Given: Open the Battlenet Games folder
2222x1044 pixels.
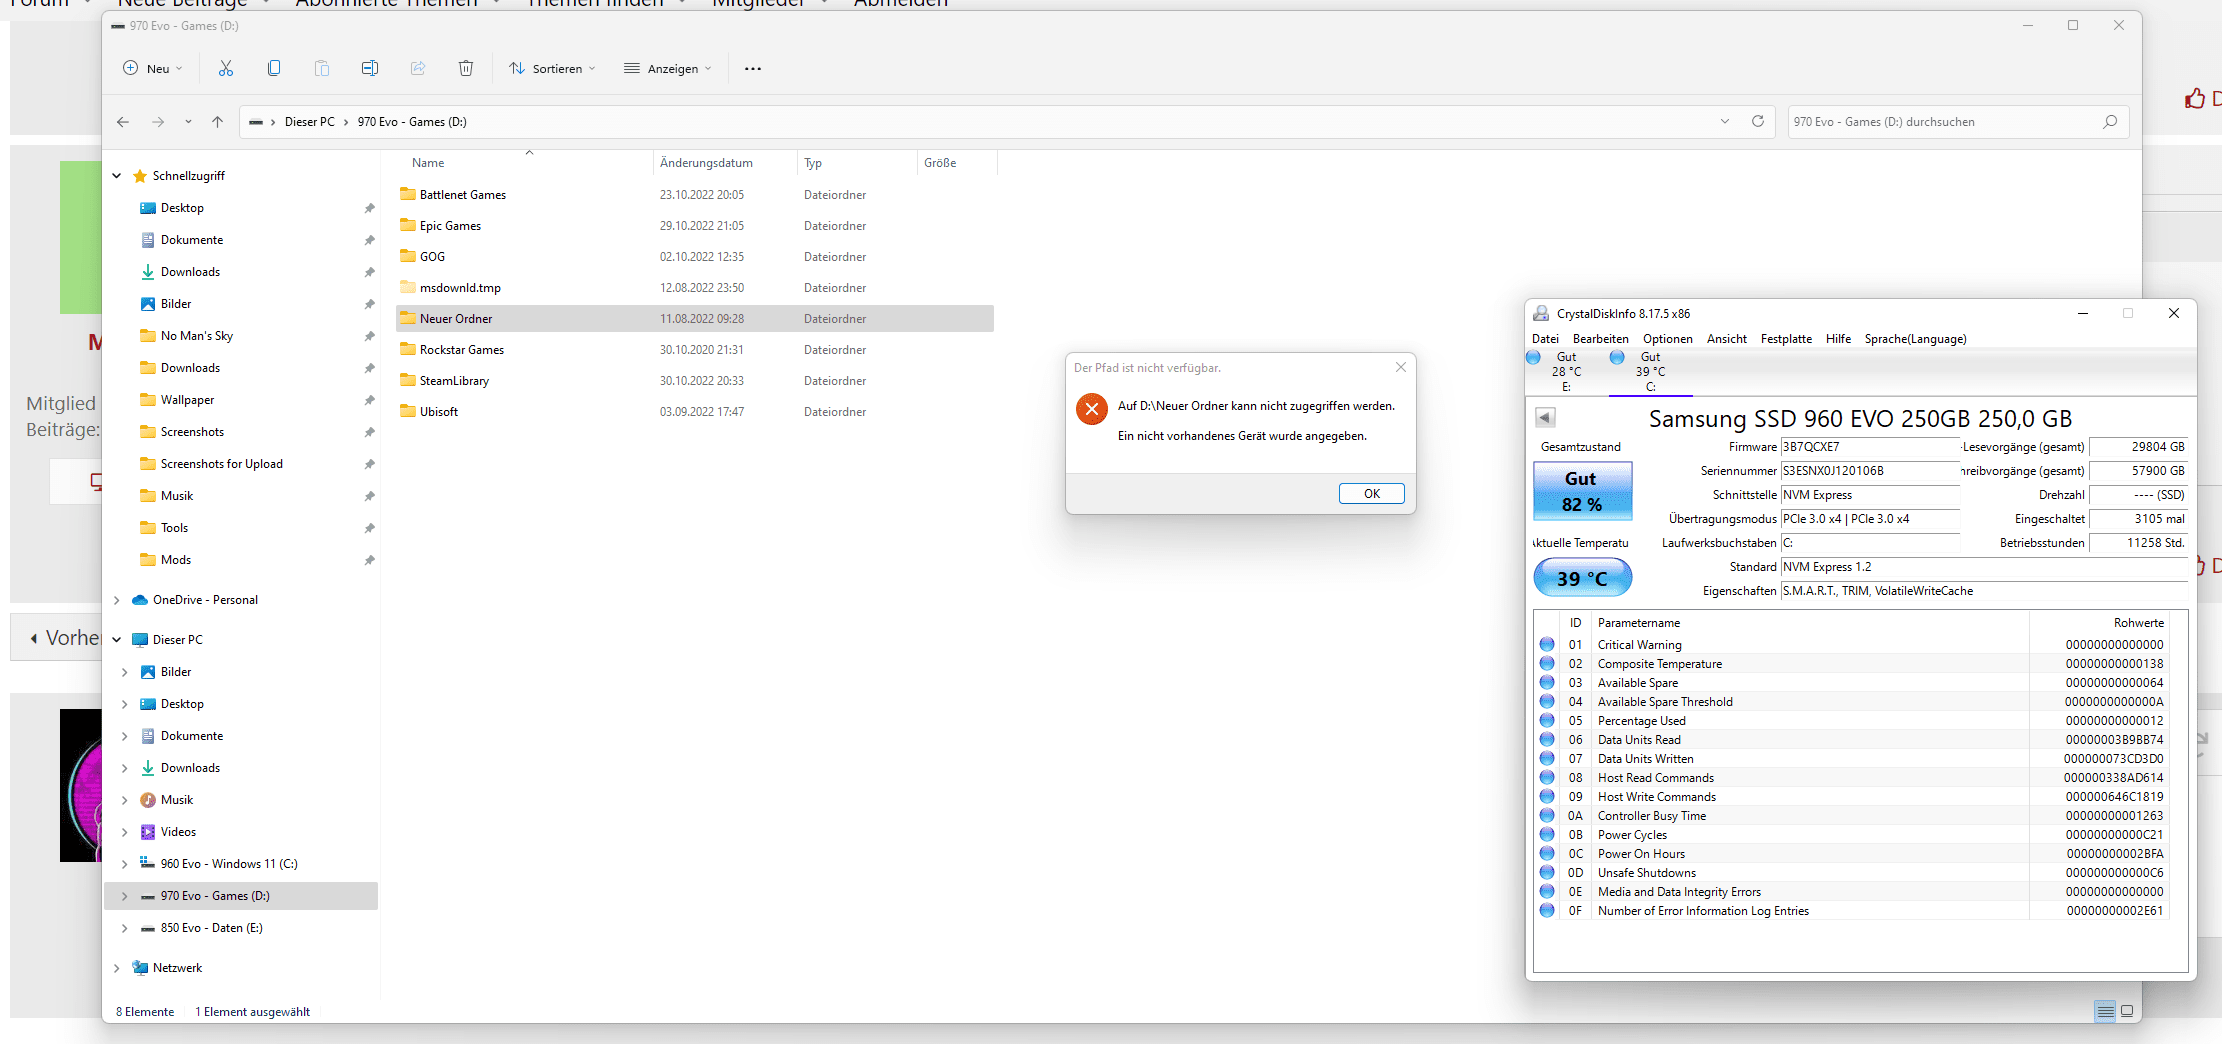Looking at the screenshot, I should [x=463, y=195].
